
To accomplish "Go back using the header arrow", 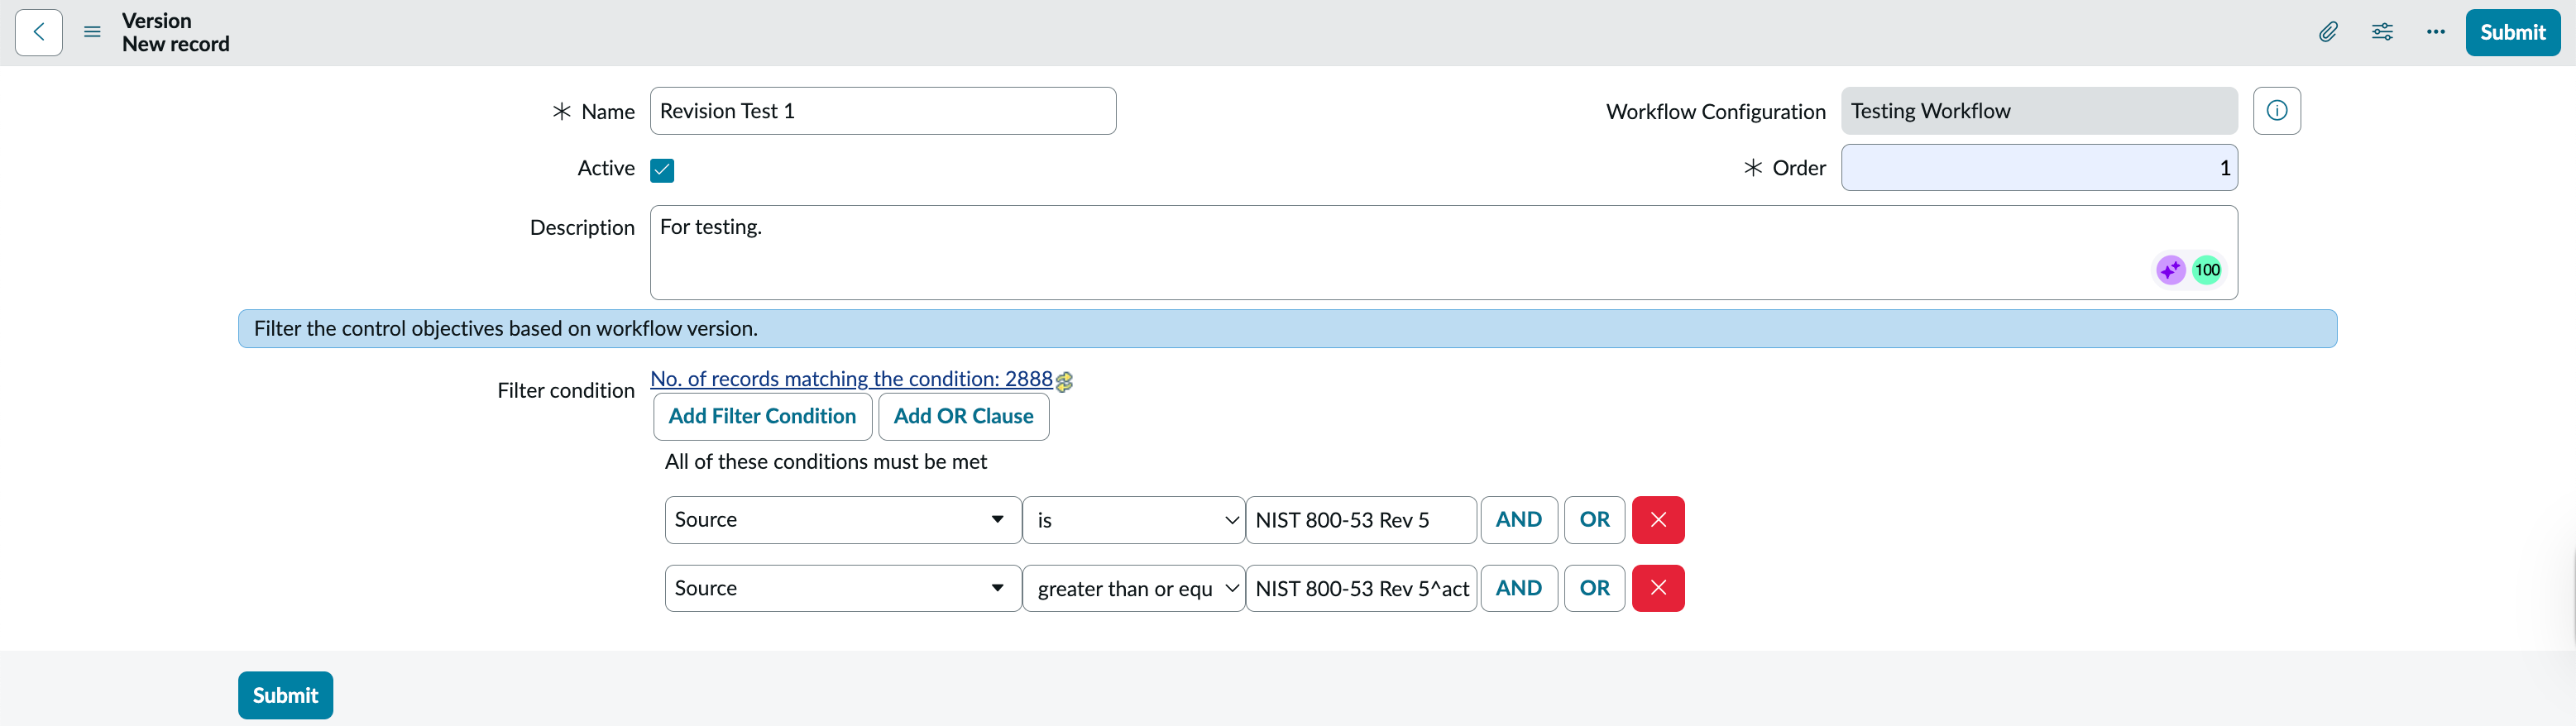I will 39,33.
